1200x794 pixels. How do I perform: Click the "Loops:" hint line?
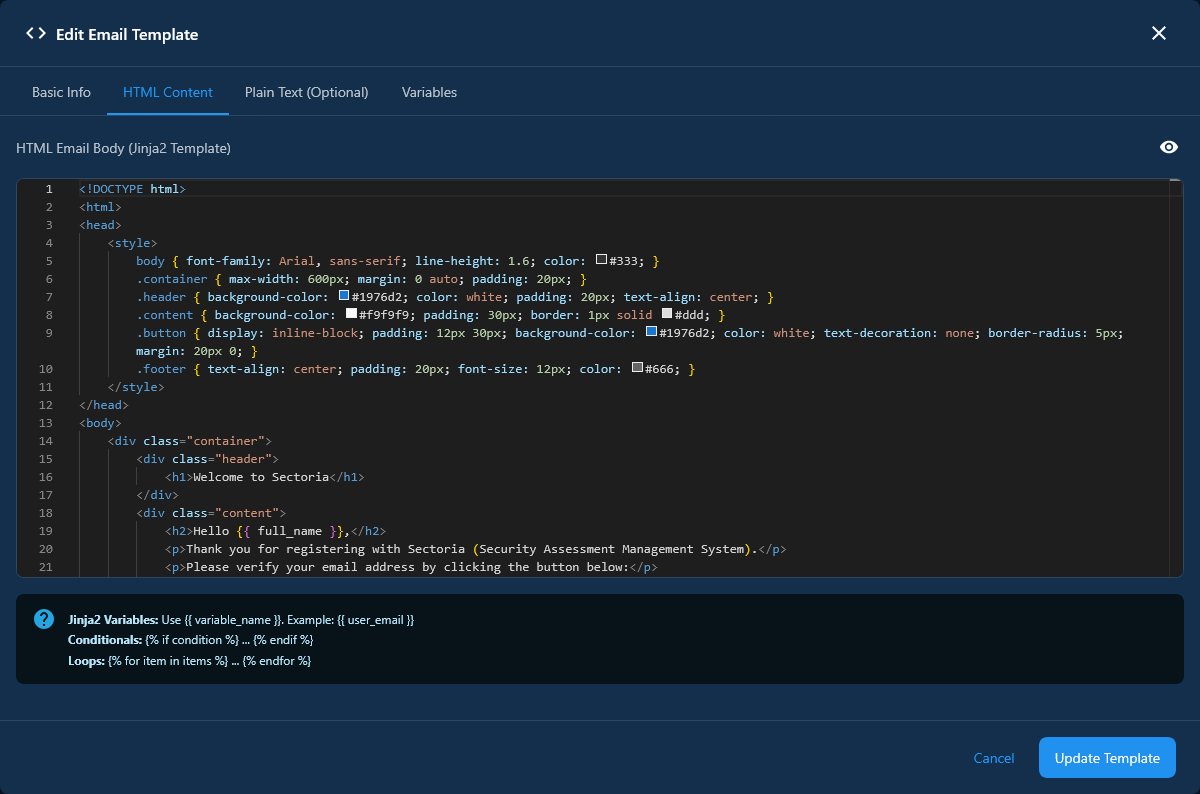(x=189, y=660)
